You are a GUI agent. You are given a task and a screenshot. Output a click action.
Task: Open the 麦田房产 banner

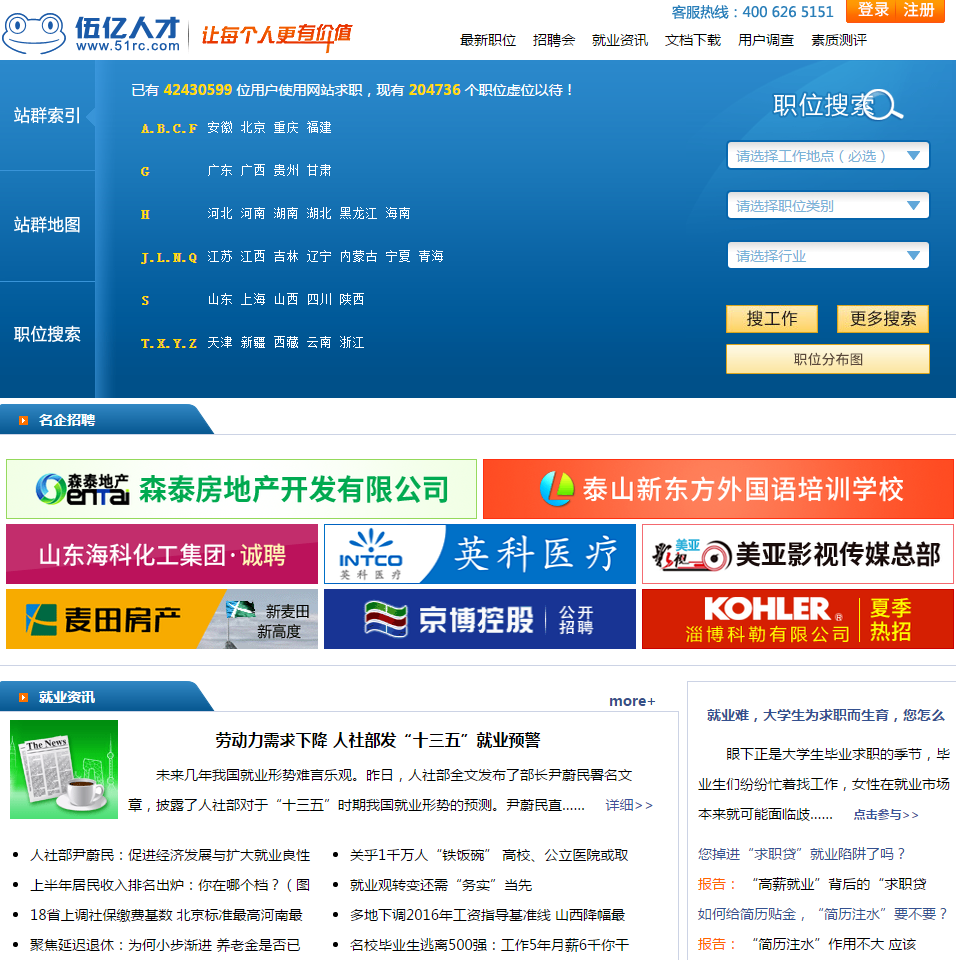[x=162, y=619]
